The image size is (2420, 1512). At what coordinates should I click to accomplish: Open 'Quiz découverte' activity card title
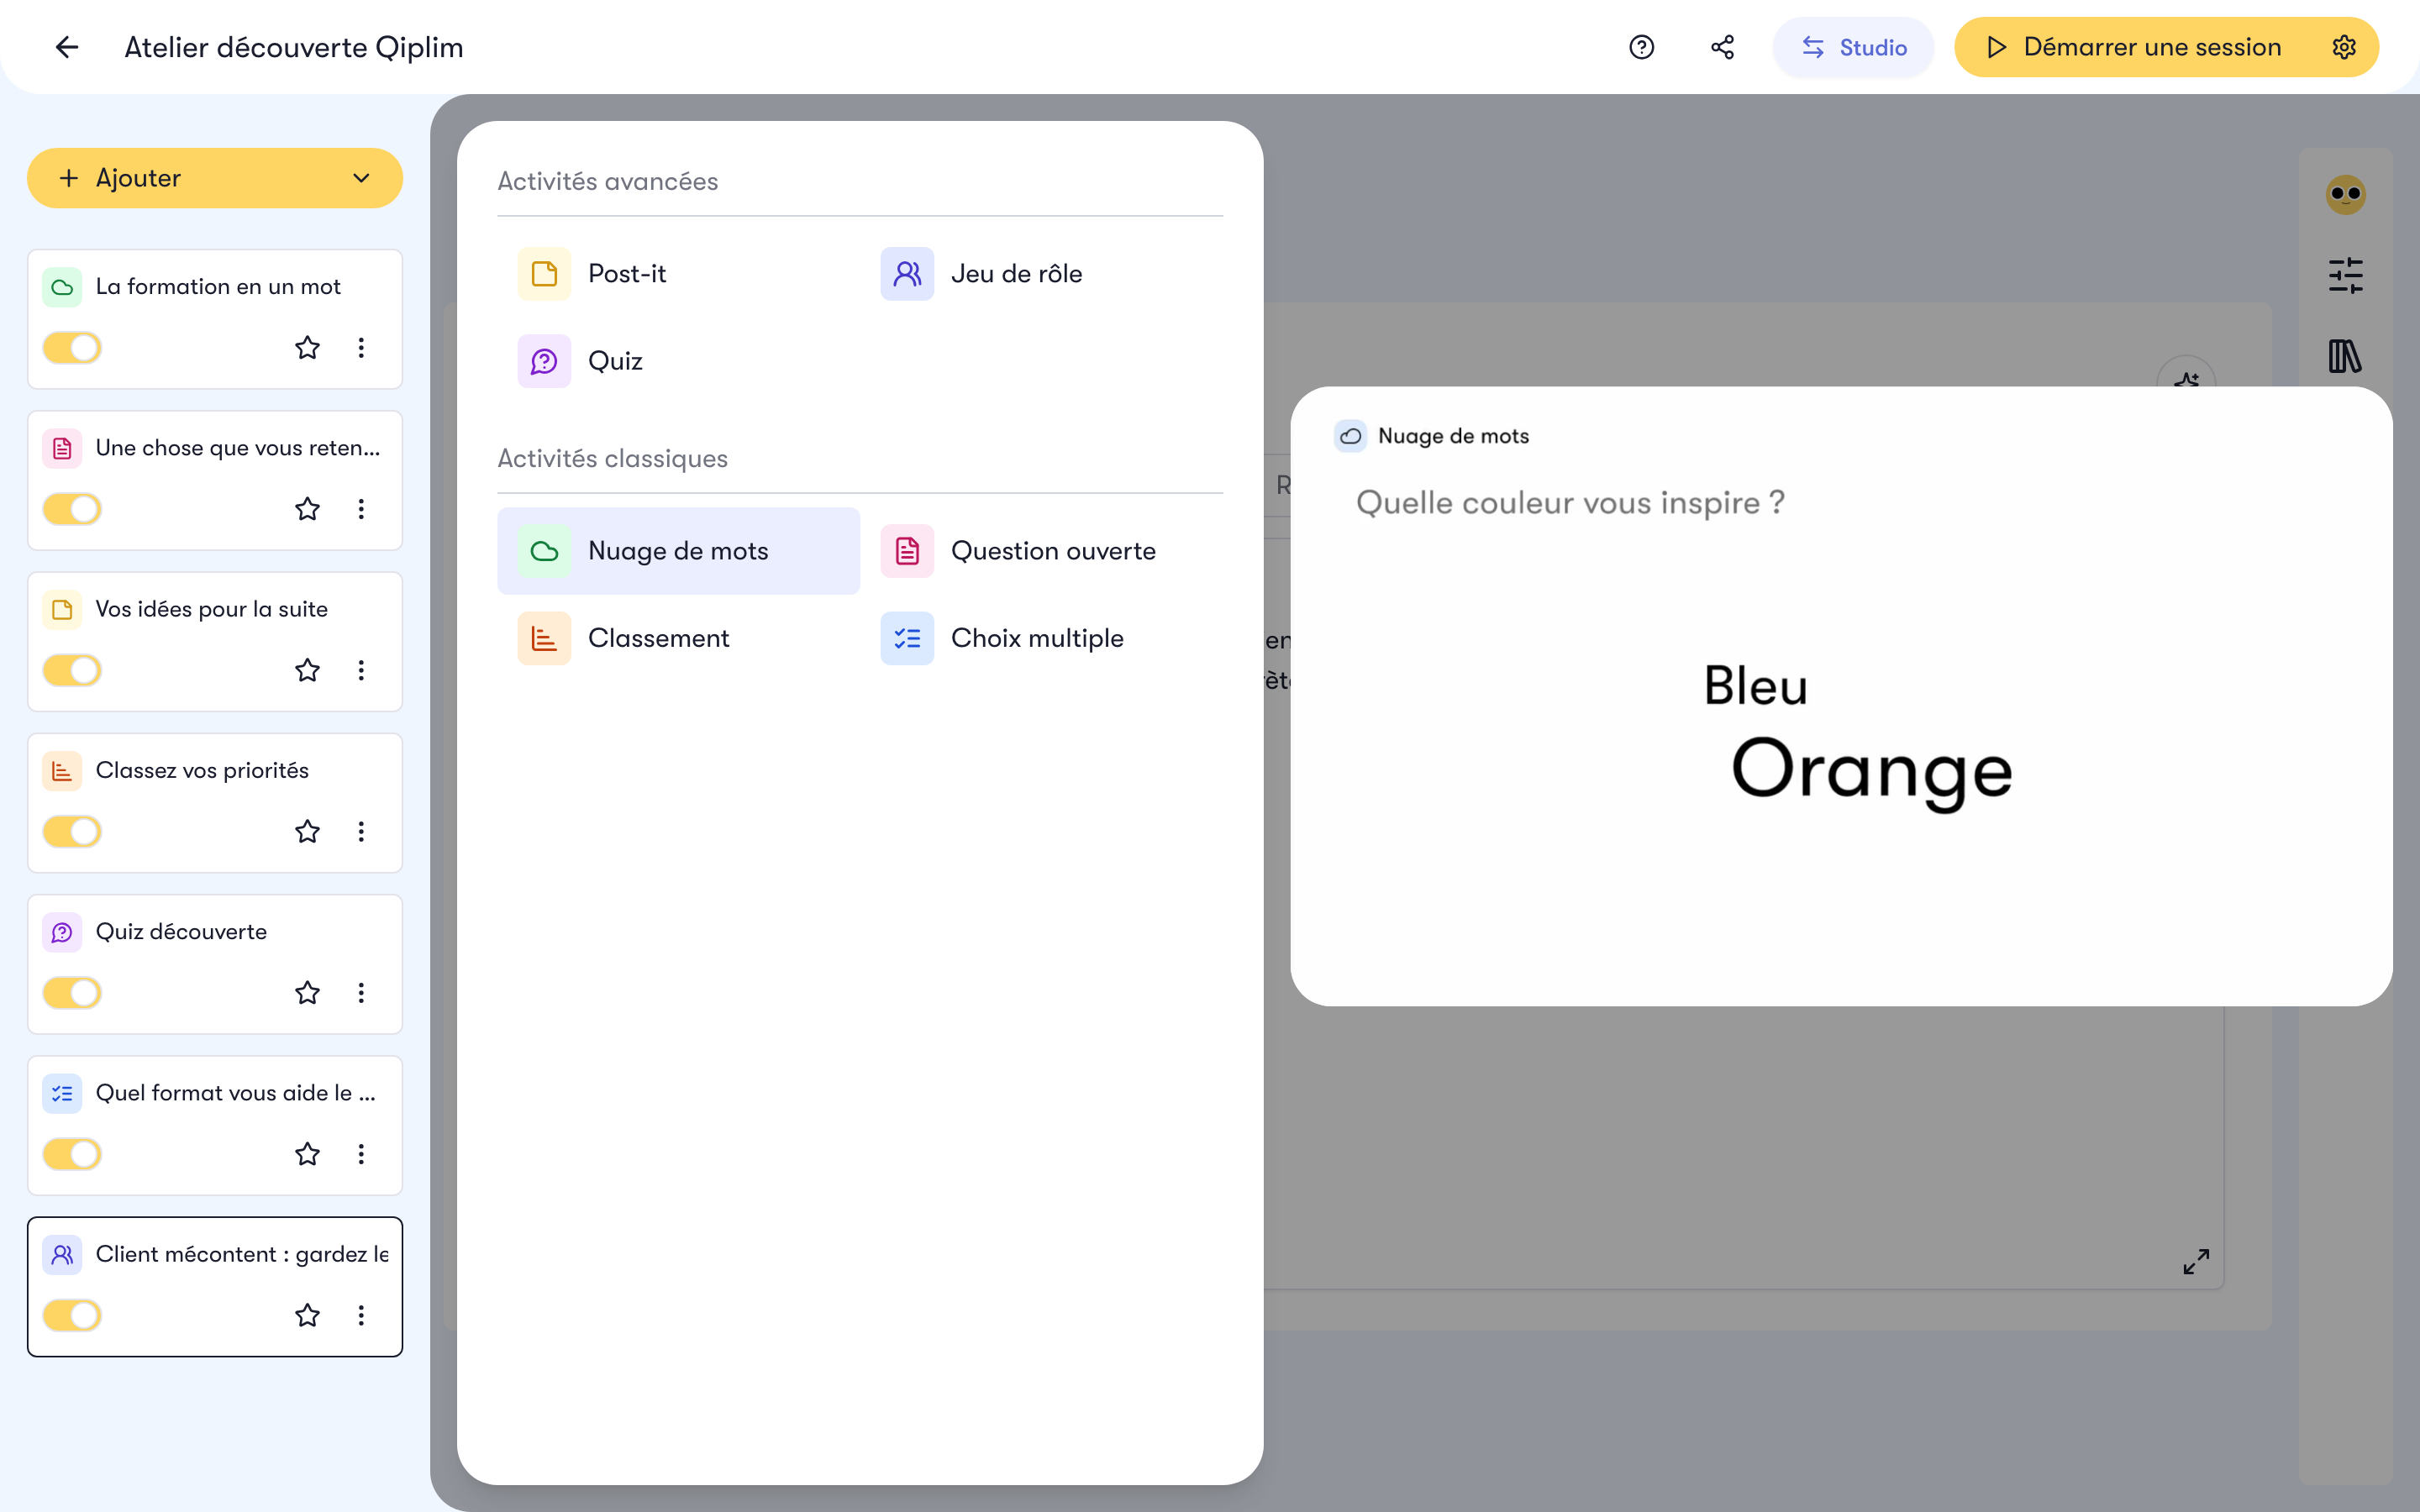coord(181,932)
